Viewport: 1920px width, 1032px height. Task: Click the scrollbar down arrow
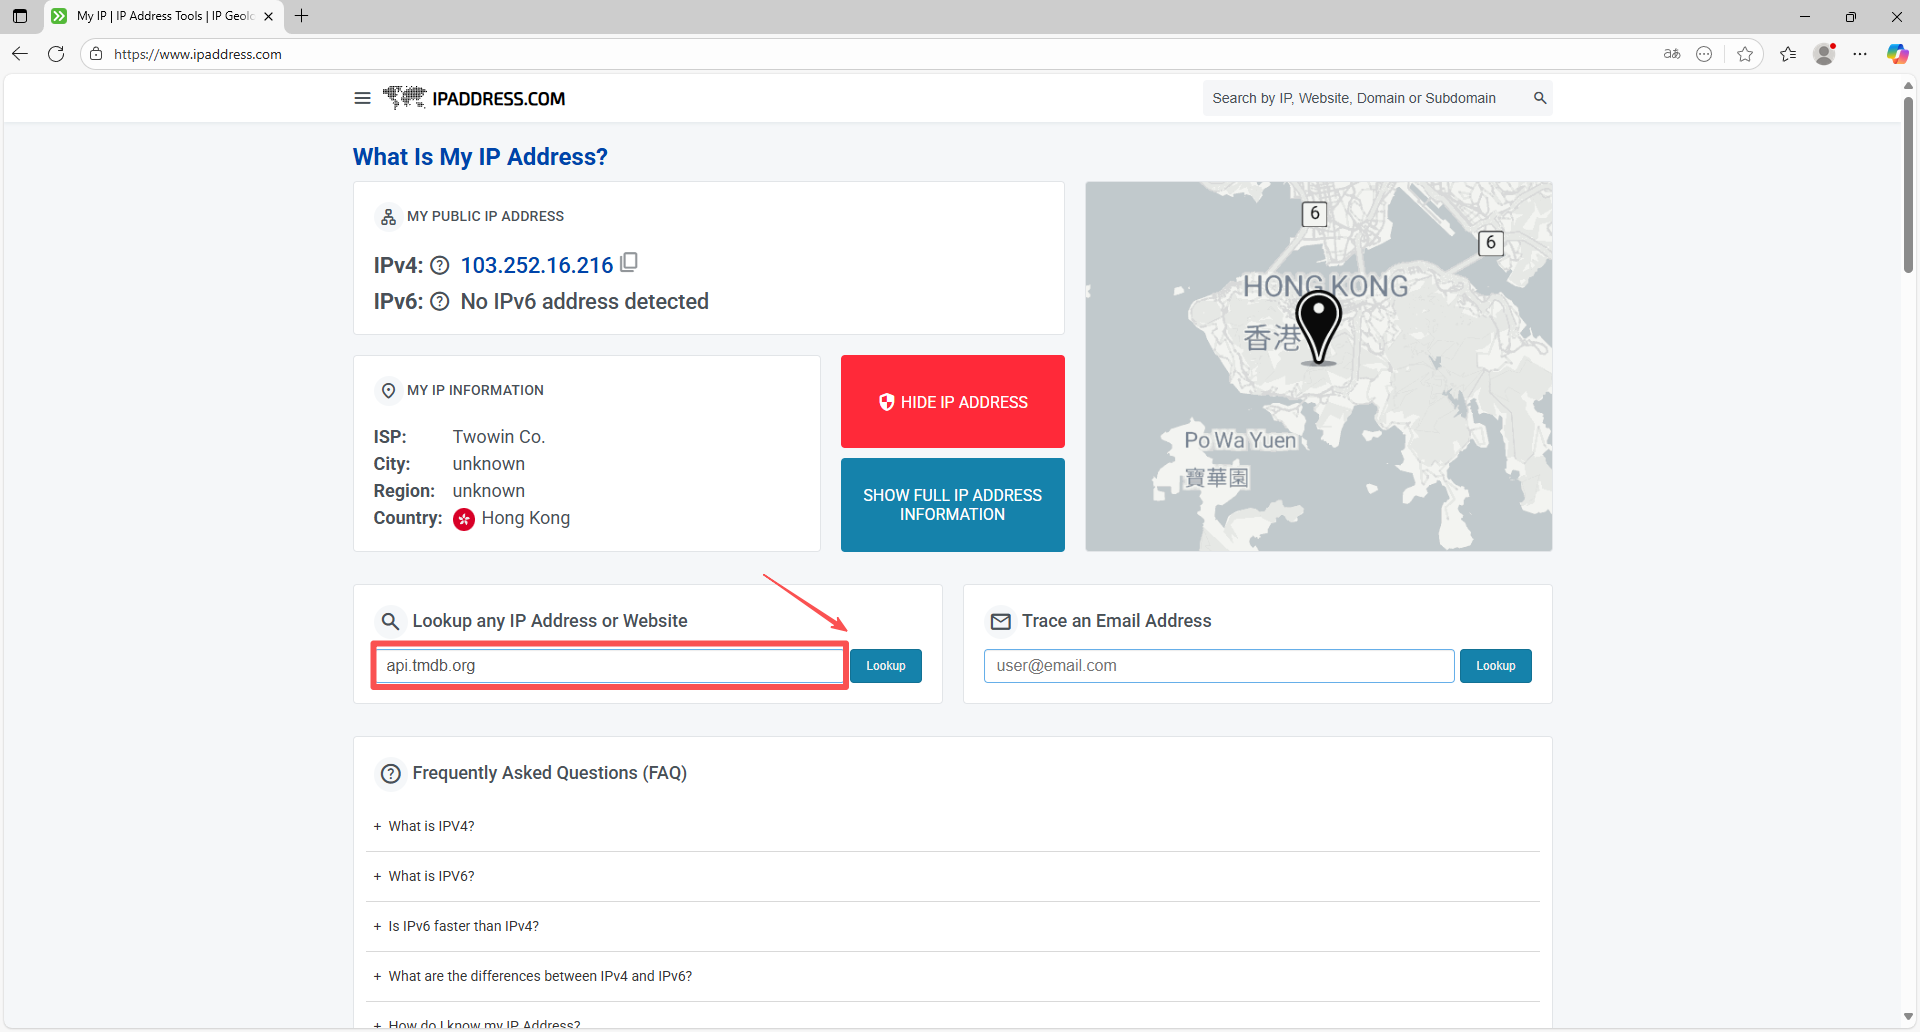1908,1017
